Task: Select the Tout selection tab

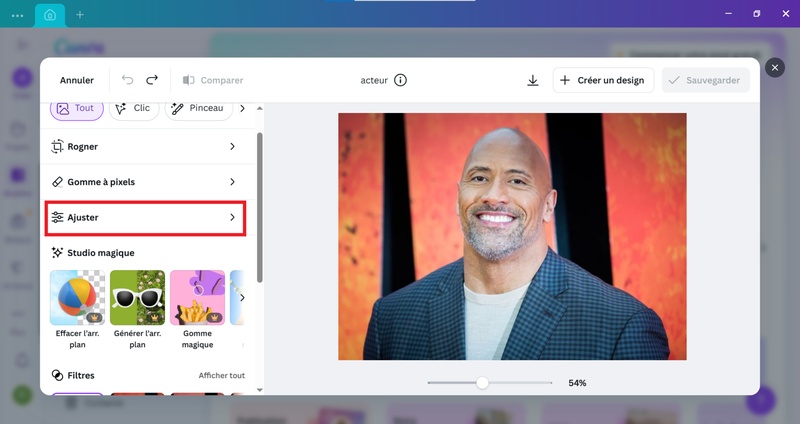Action: pos(77,108)
